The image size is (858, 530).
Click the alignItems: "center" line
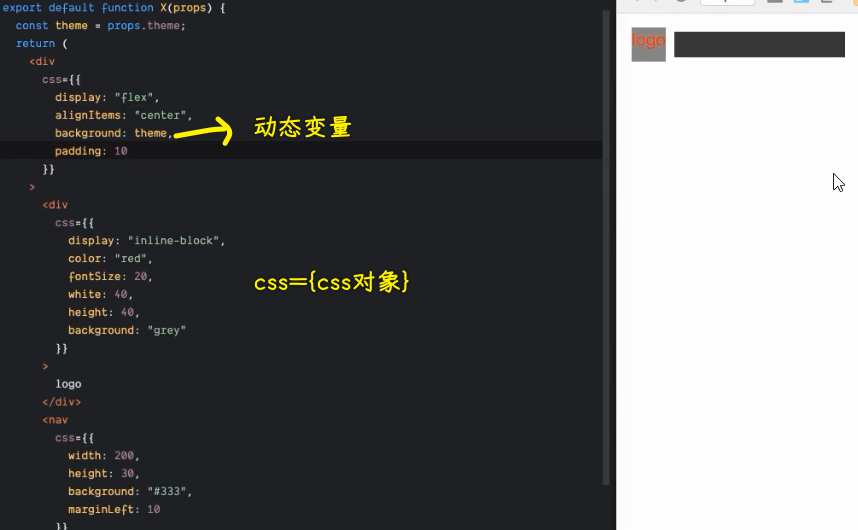pyautogui.click(x=123, y=115)
